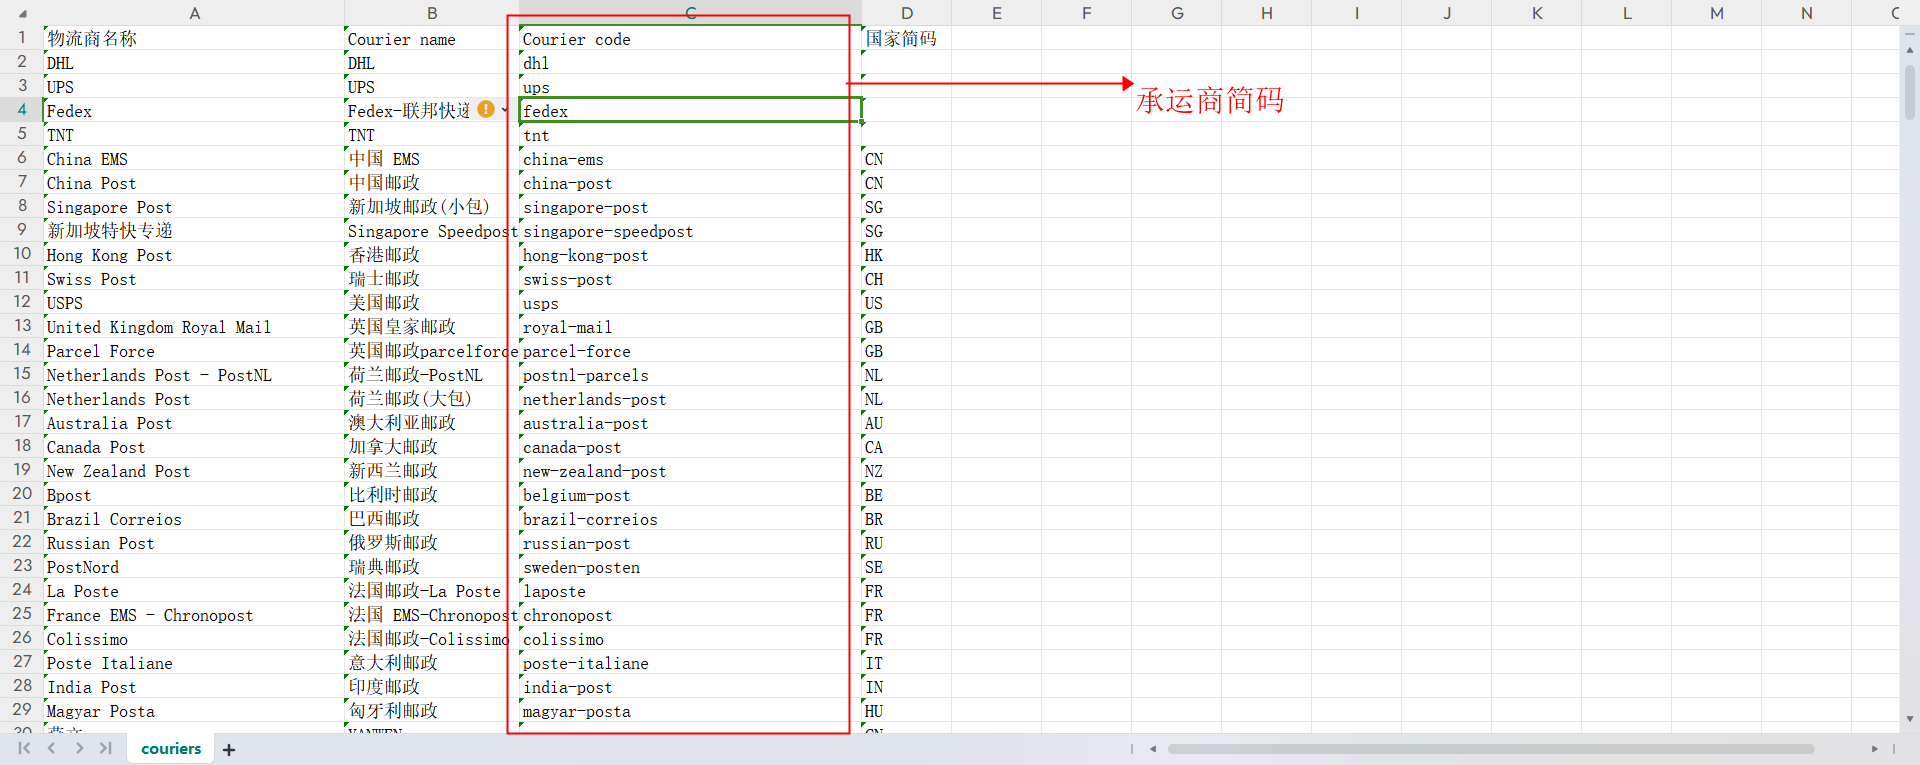Select the colissimo code cell

(690, 638)
